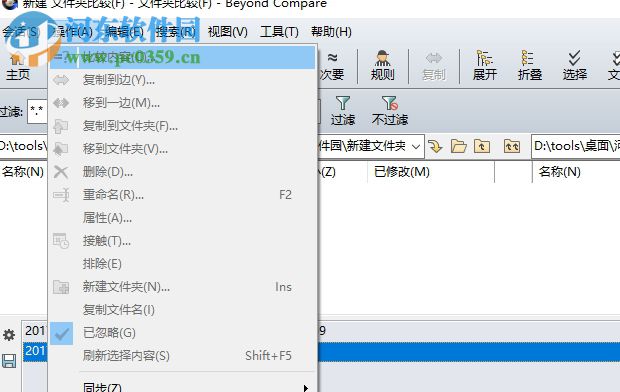This screenshot has height=392, width=620.
Task: Click the Copy (复制) toolbar icon
Action: (x=434, y=66)
